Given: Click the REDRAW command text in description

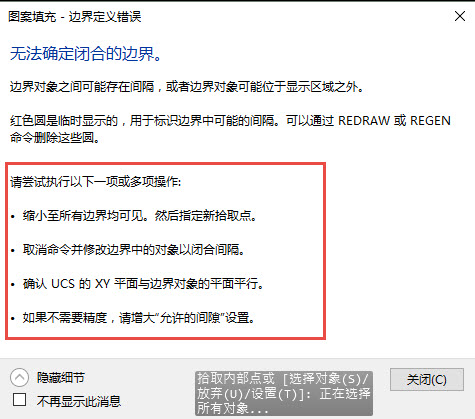Looking at the screenshot, I should pyautogui.click(x=364, y=120).
